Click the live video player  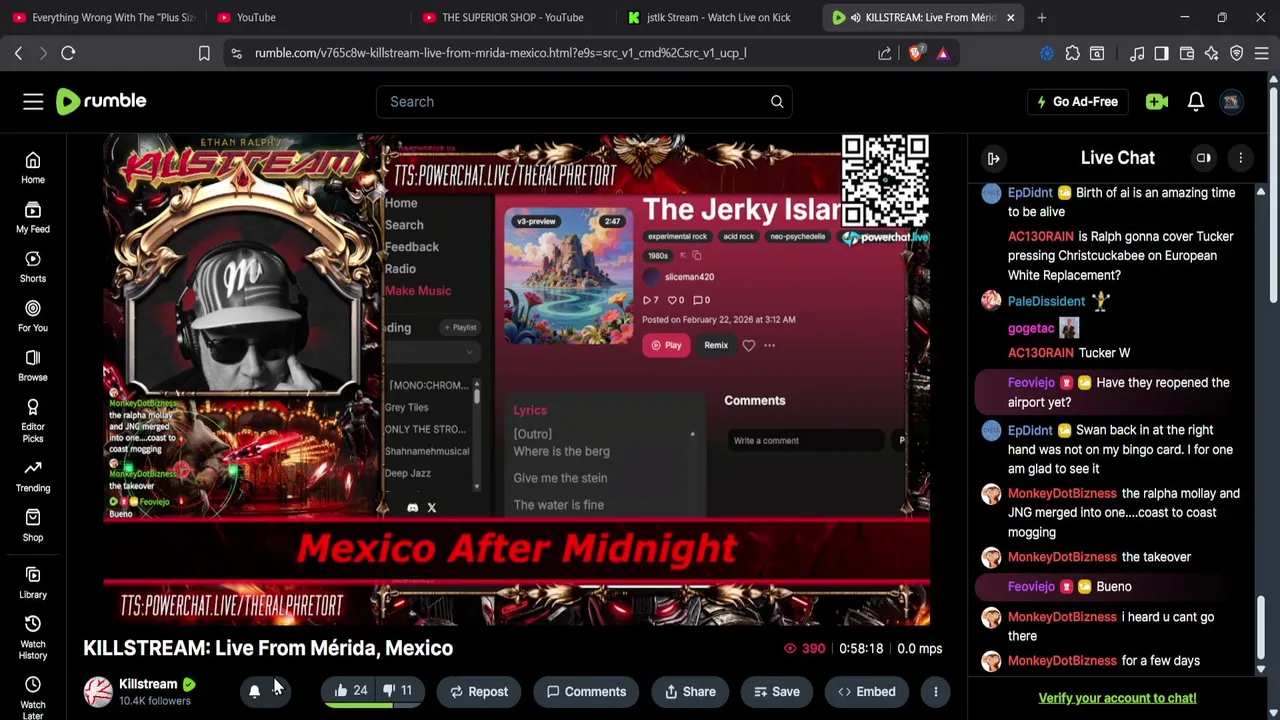[x=516, y=380]
